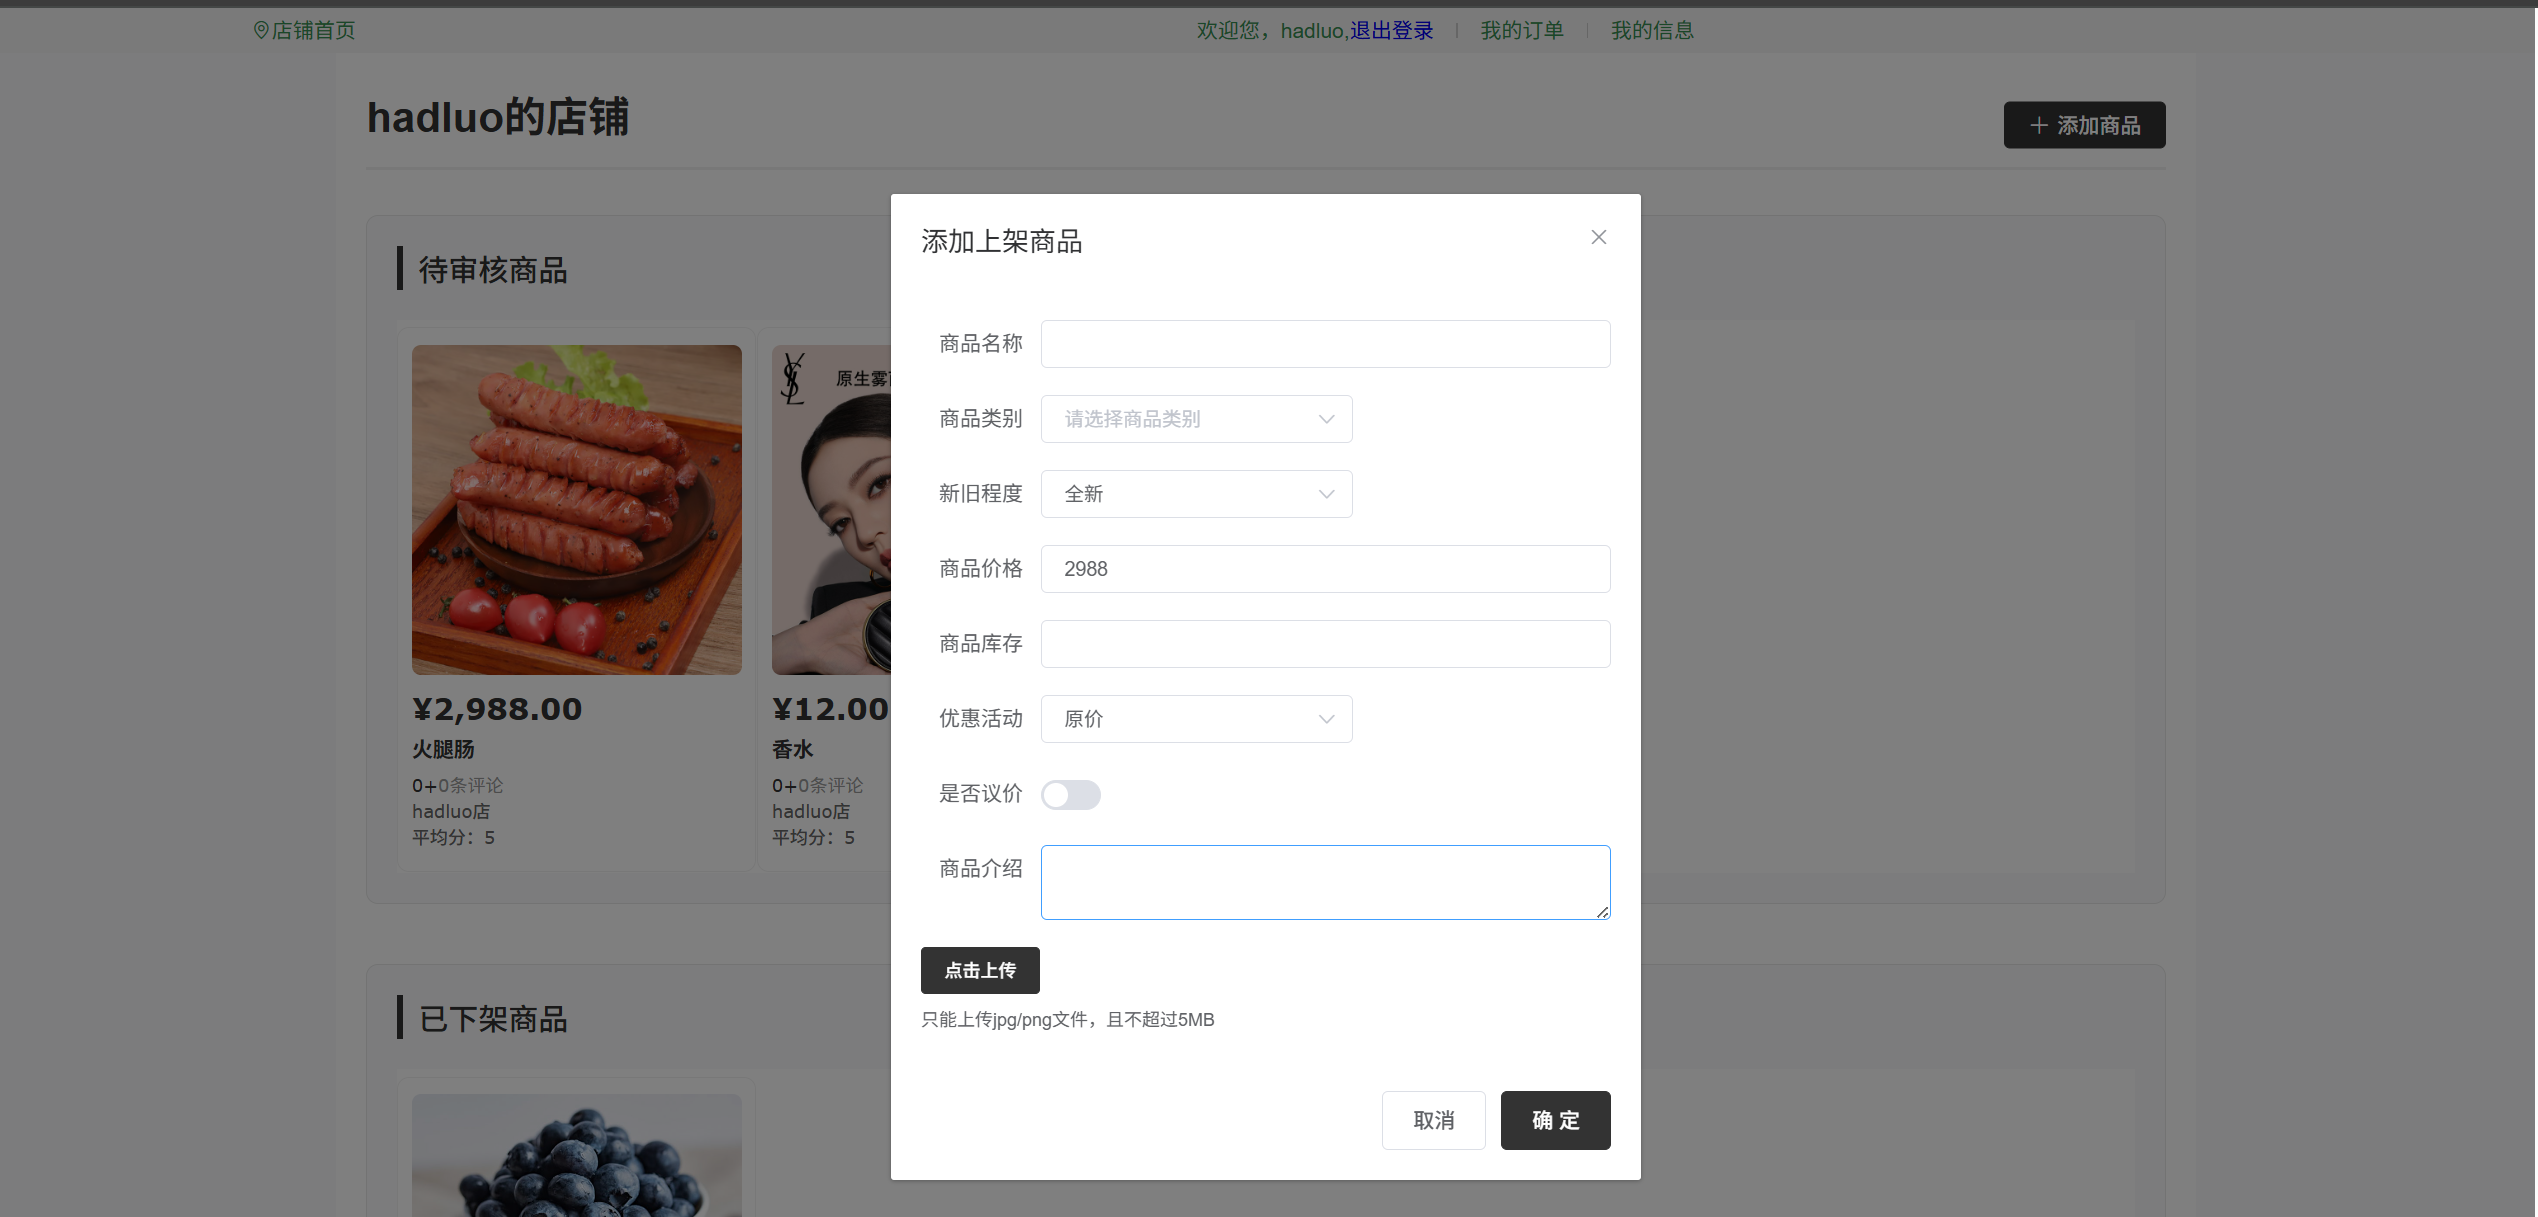
Task: Click the 商品类别 dropdown chevron
Action: click(1326, 419)
